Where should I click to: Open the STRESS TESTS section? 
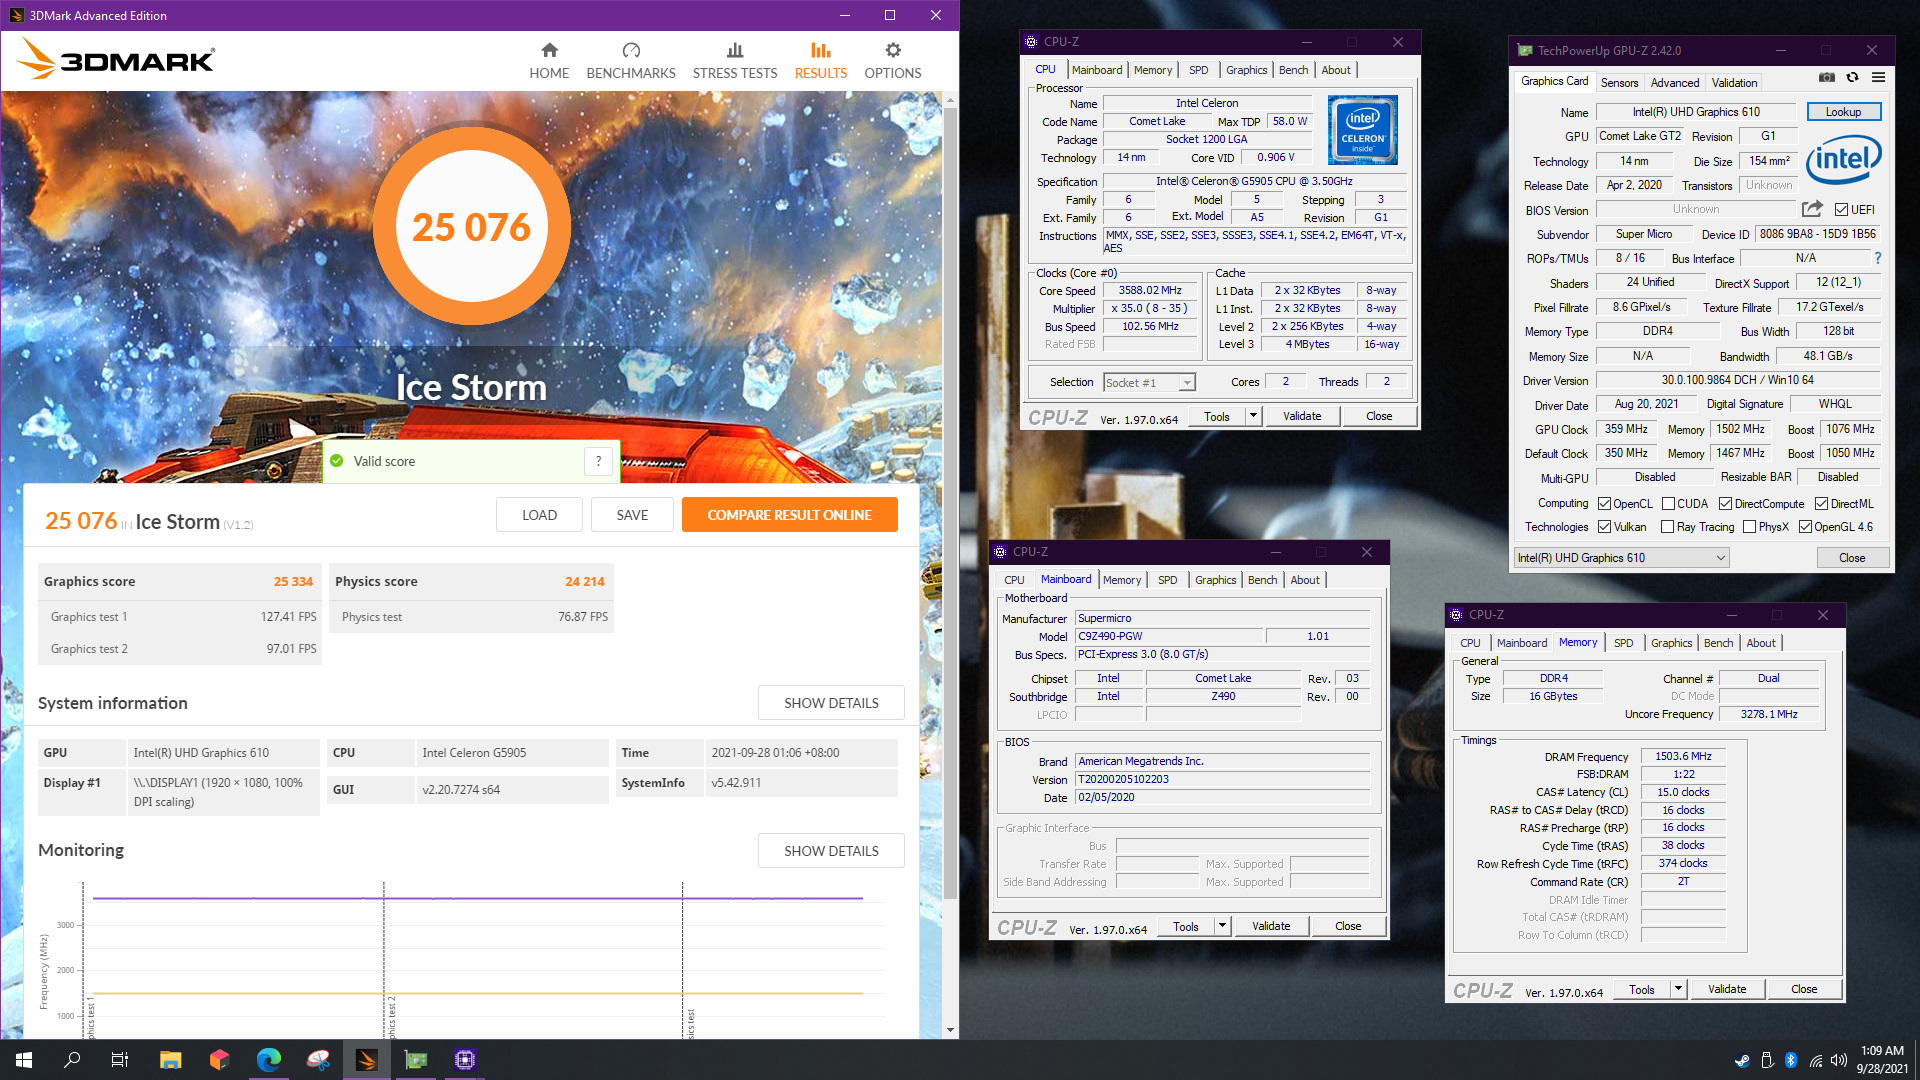click(735, 61)
